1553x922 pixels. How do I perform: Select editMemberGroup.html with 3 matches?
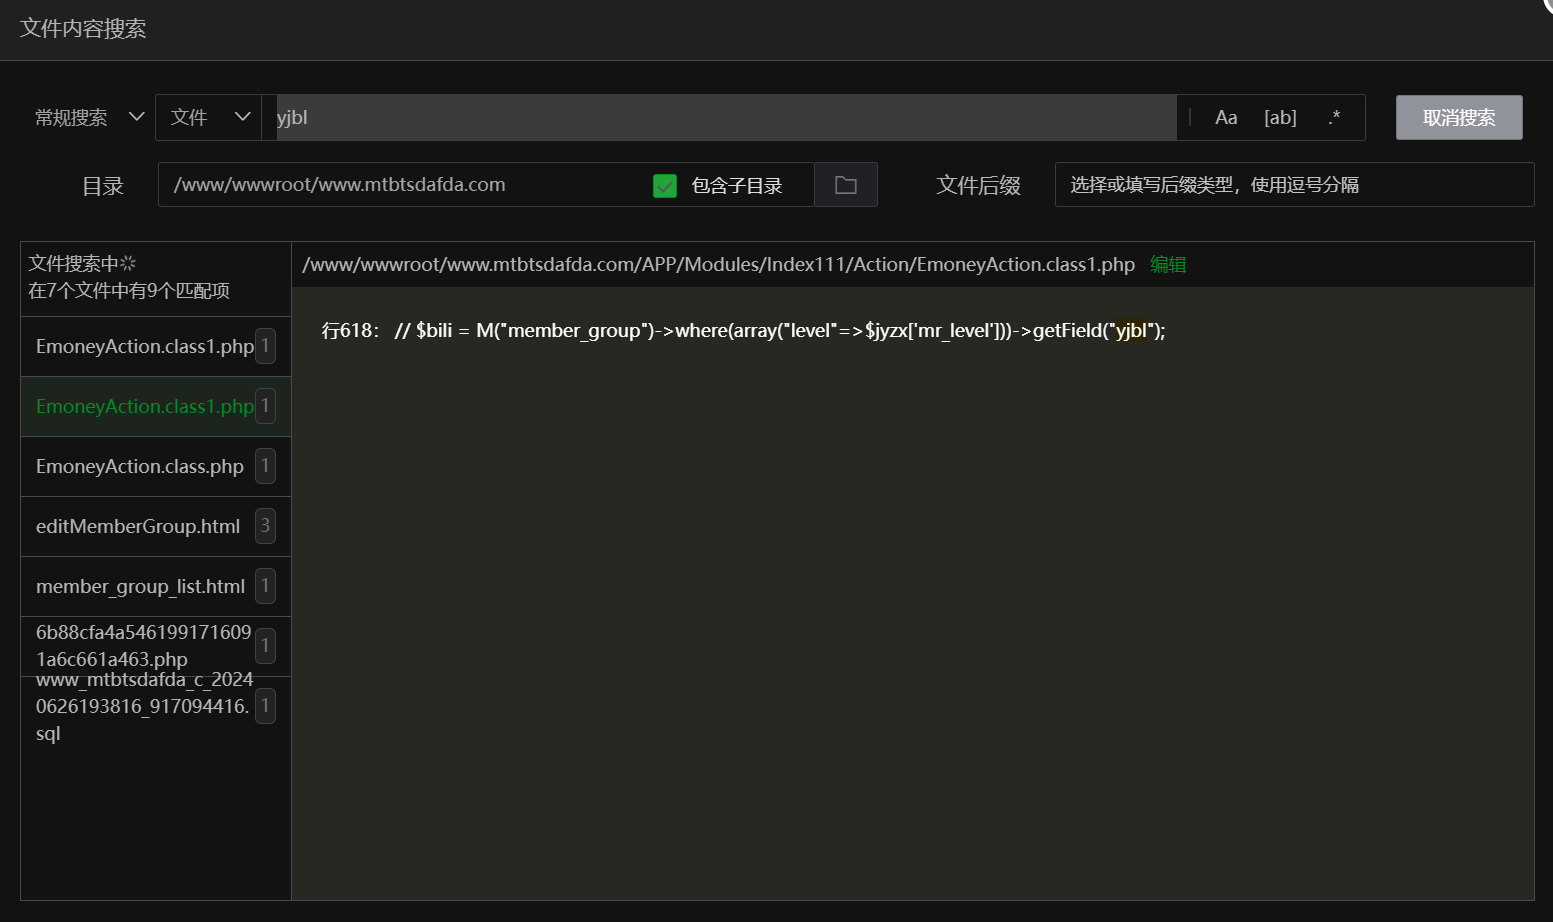coord(138,527)
